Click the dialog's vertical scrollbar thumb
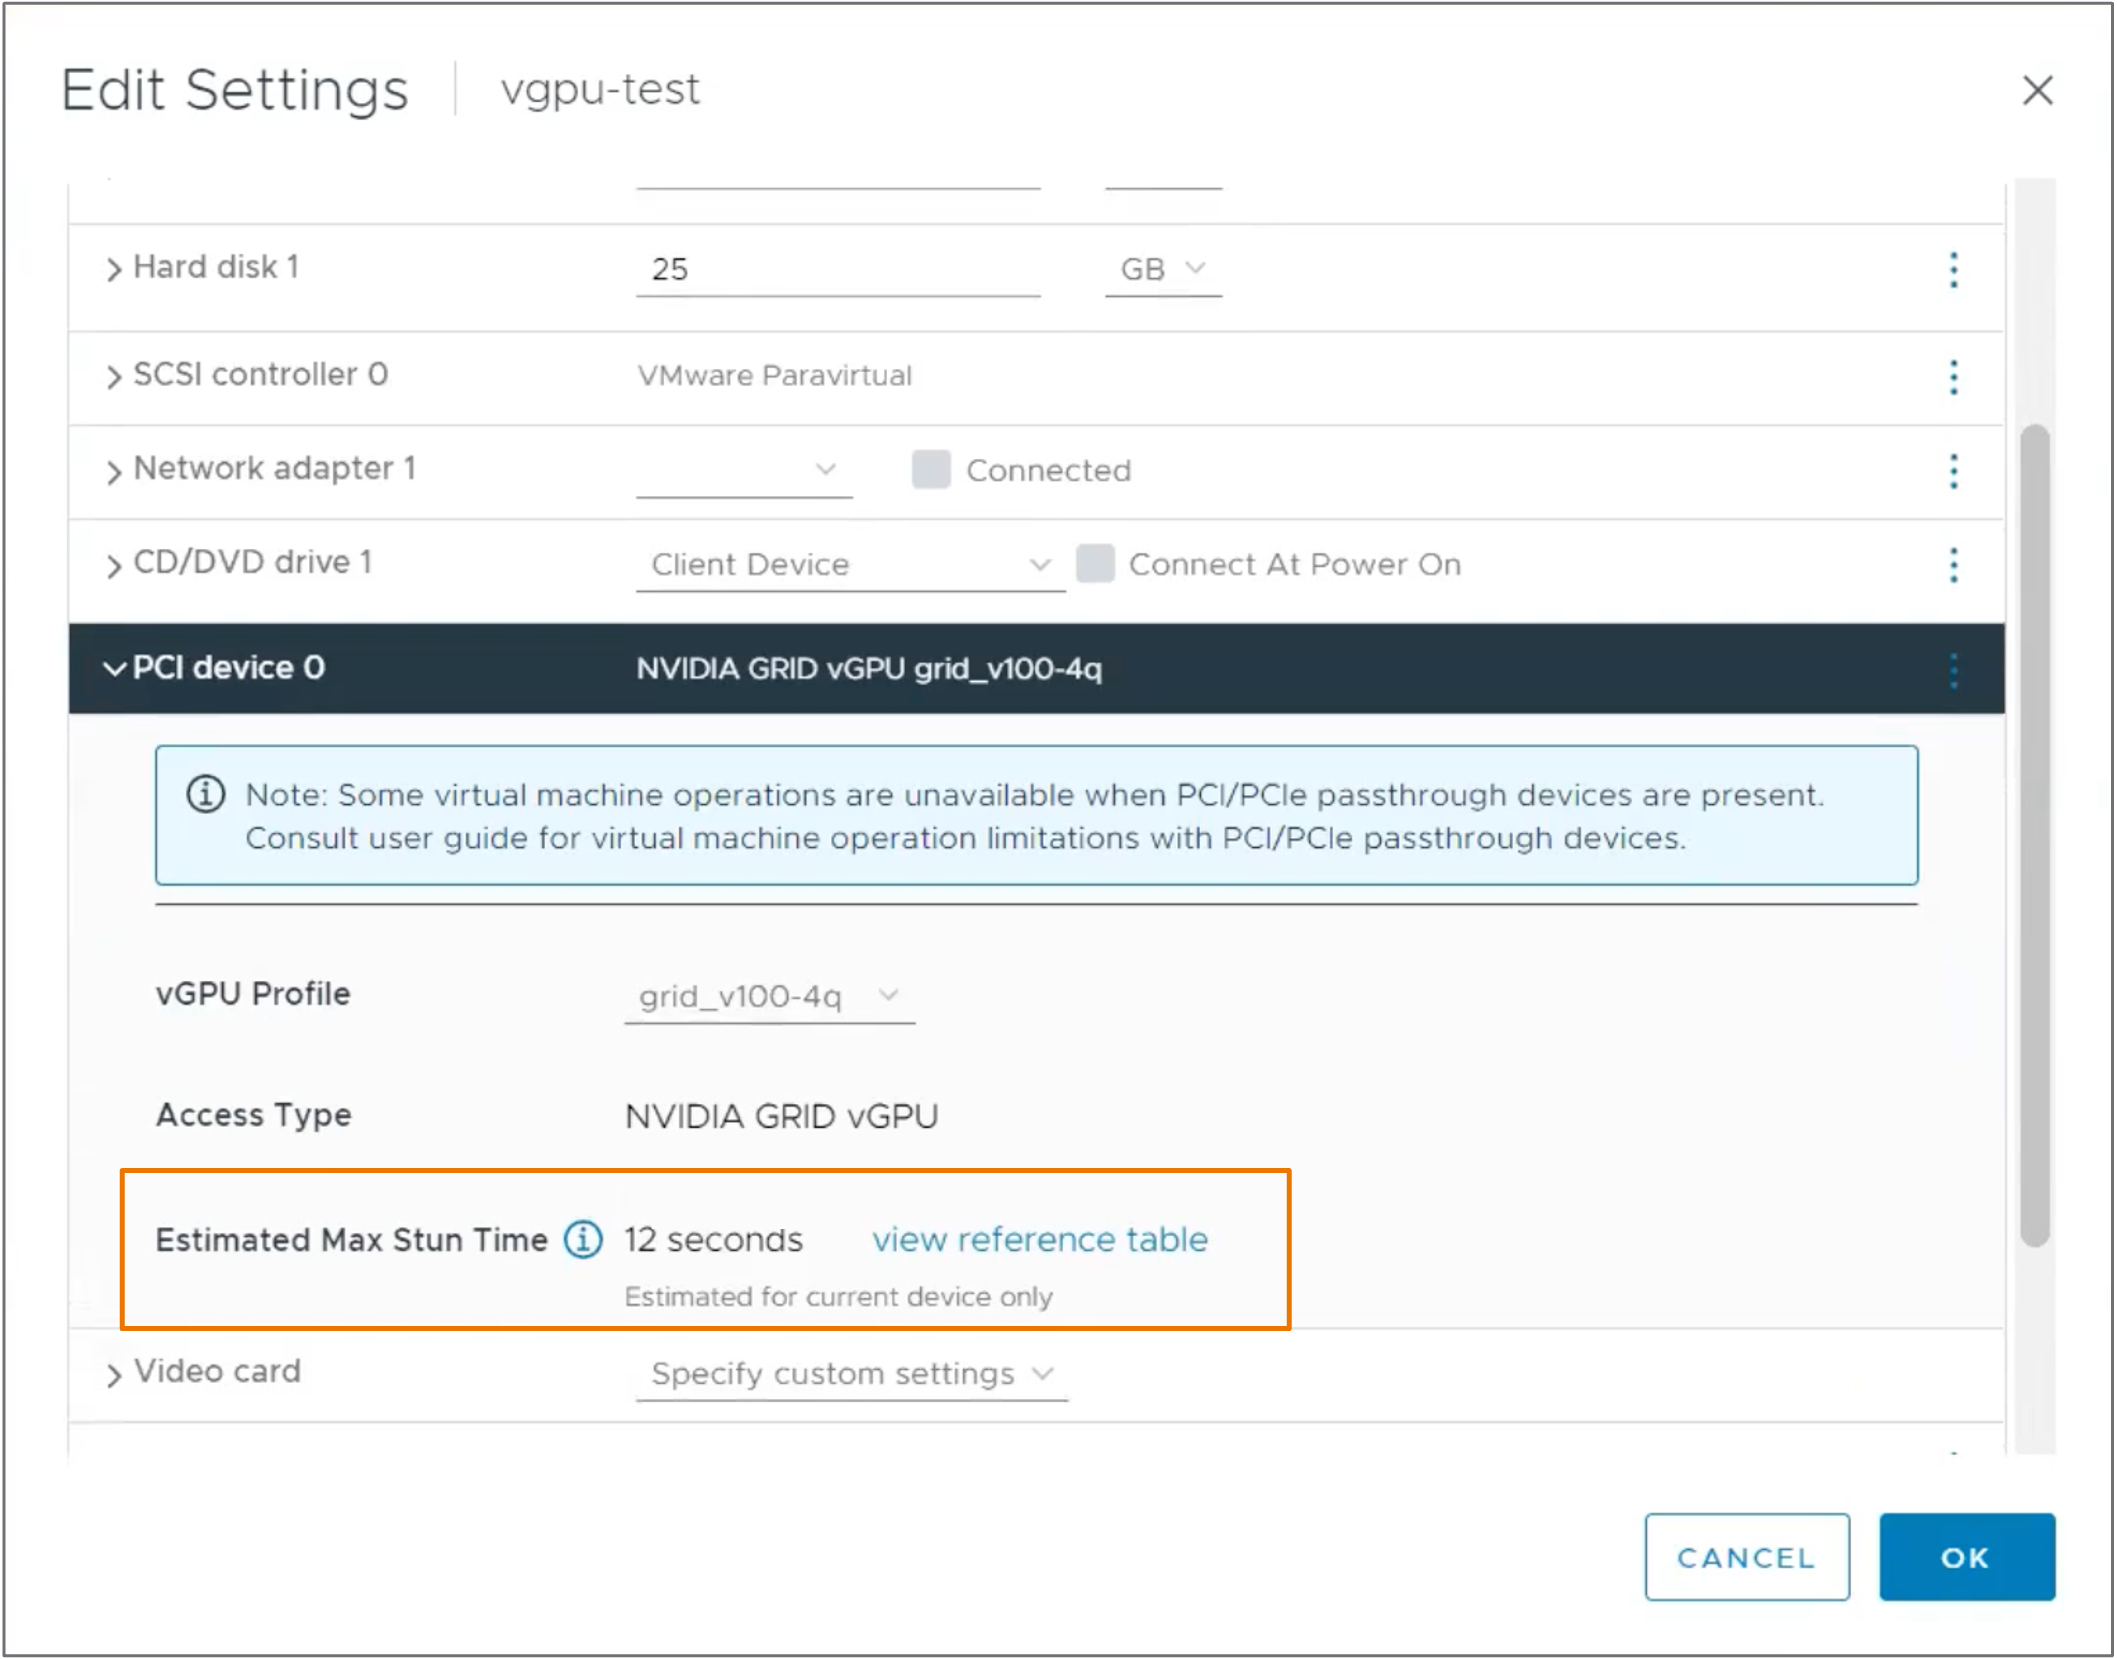This screenshot has height=1659, width=2117. pos(2034,835)
